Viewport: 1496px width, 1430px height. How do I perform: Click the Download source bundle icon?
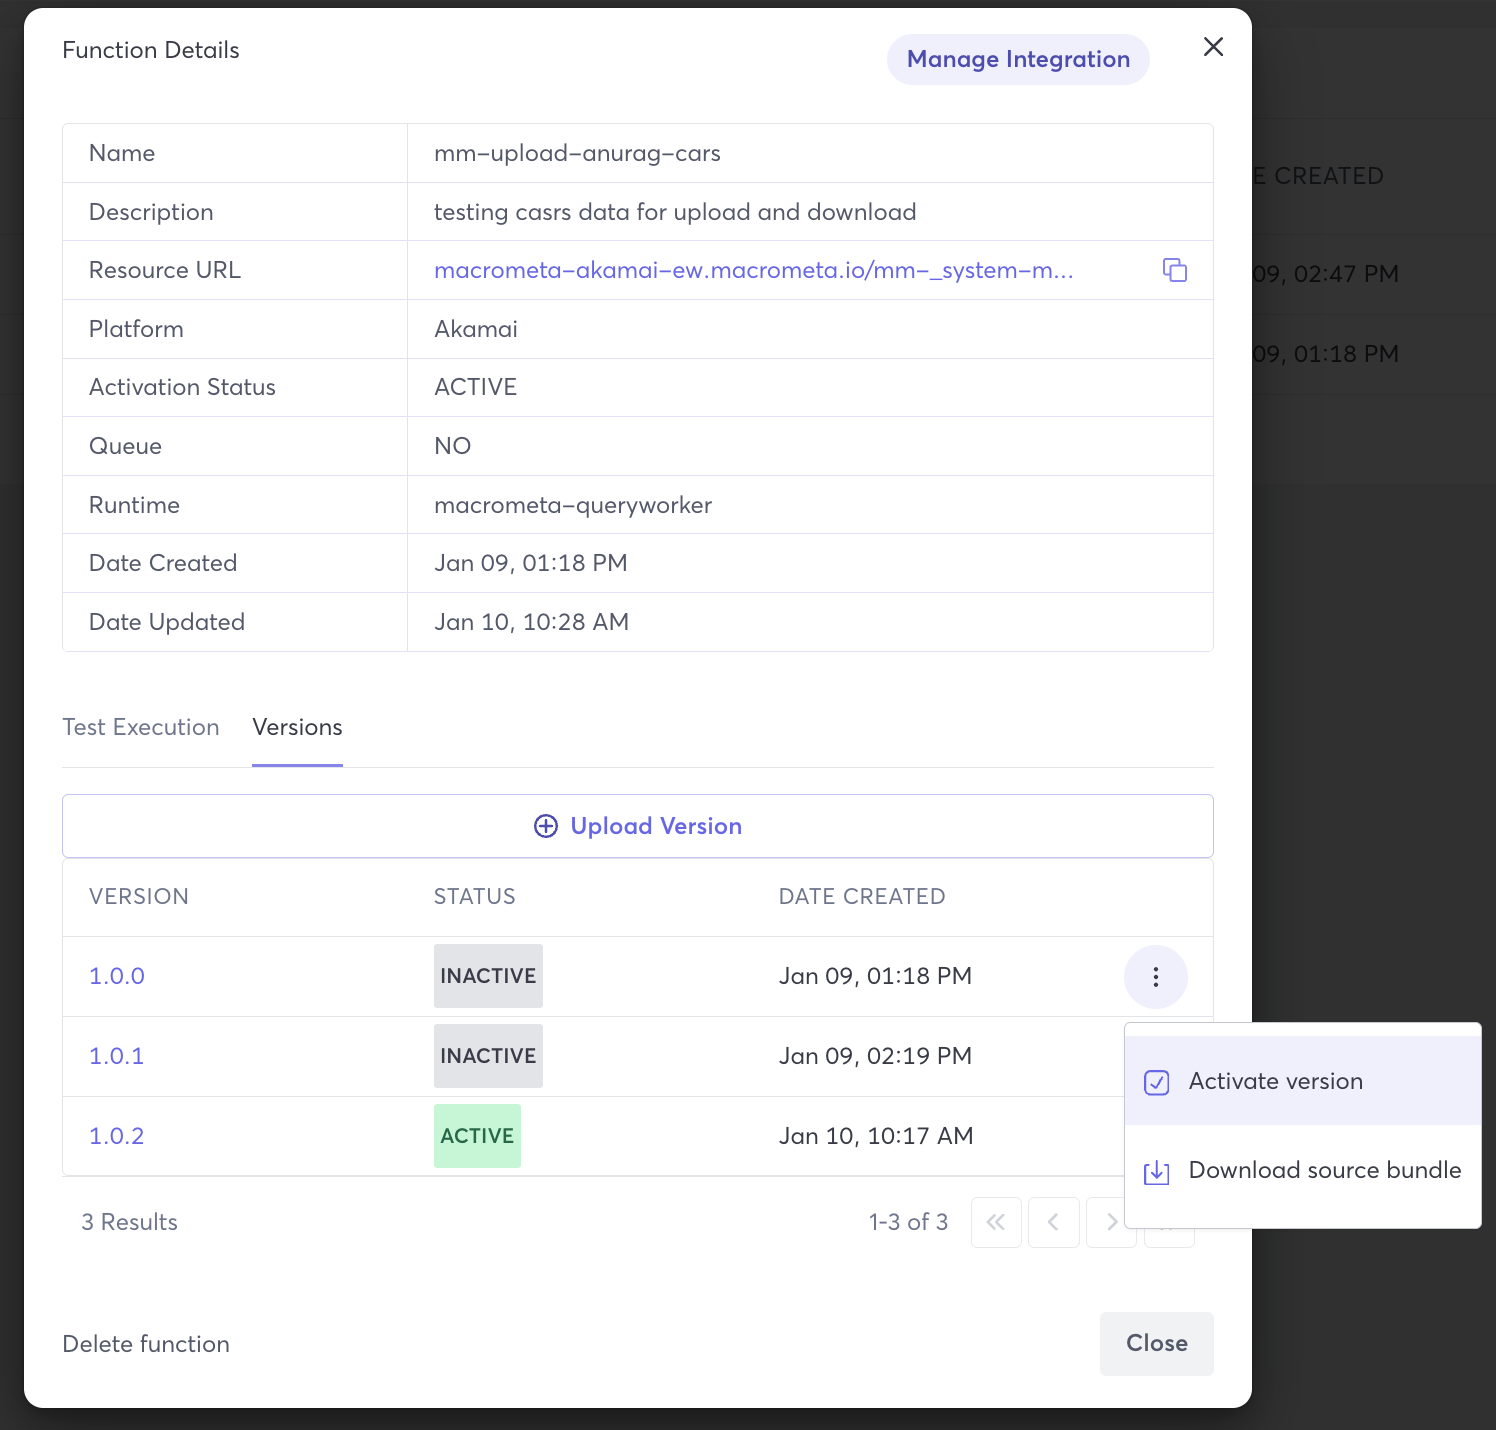[1157, 1171]
